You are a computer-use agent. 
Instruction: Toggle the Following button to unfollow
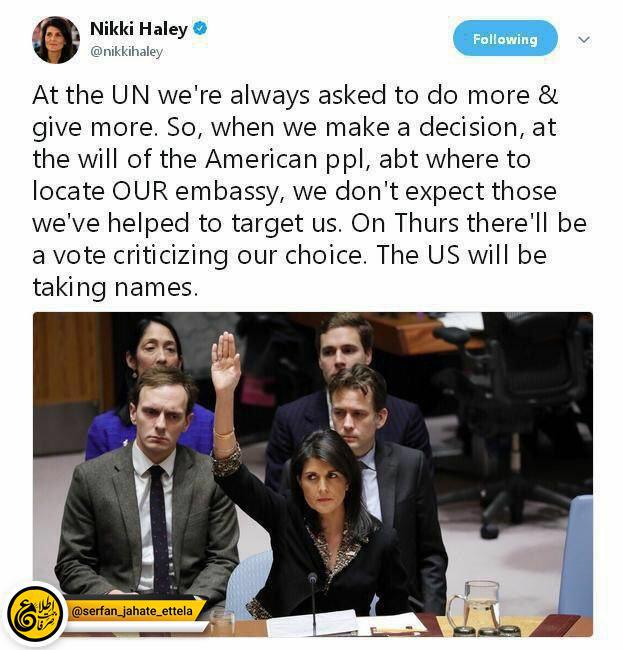[x=505, y=39]
